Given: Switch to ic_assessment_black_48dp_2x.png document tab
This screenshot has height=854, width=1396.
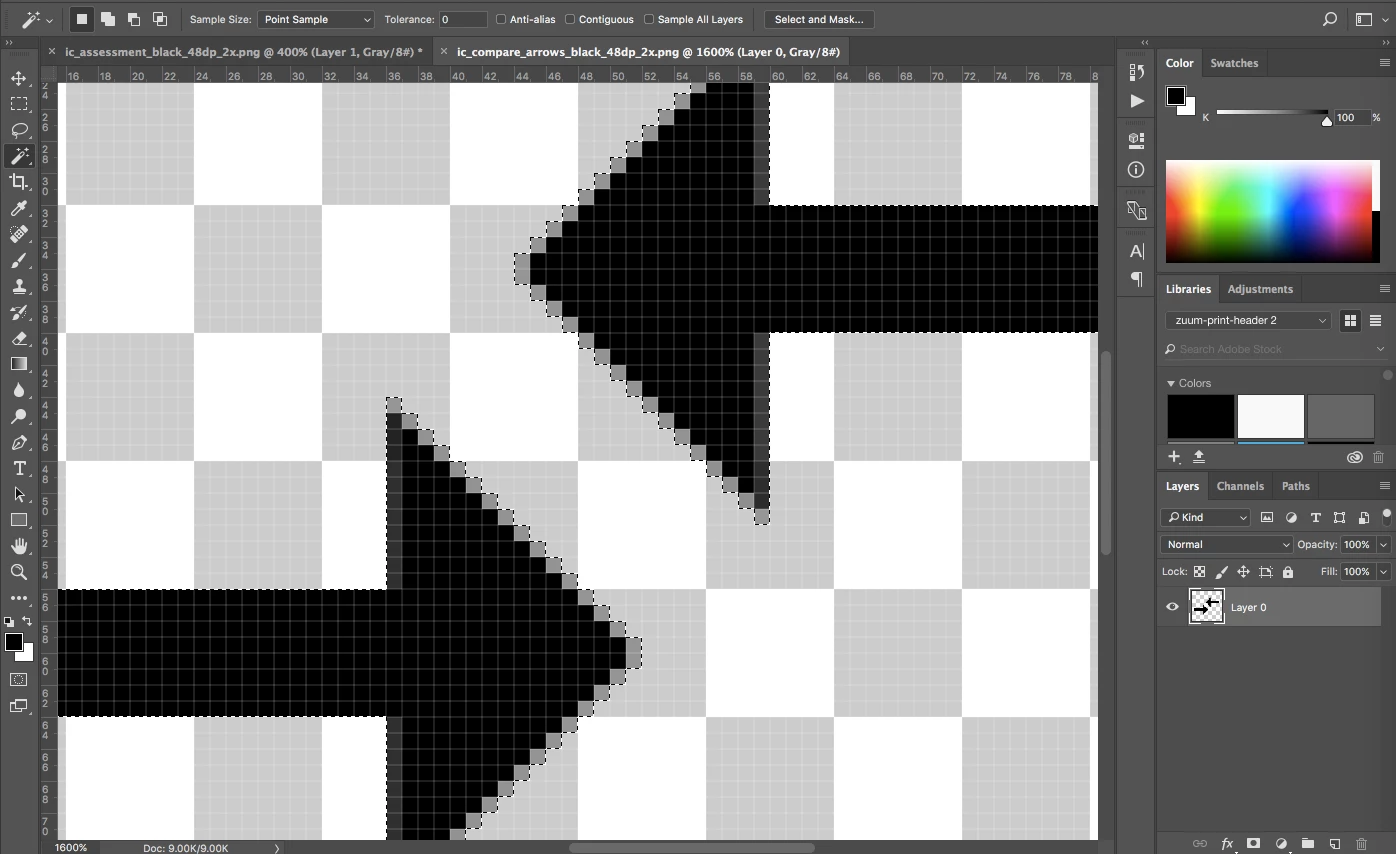Looking at the screenshot, I should tap(243, 51).
